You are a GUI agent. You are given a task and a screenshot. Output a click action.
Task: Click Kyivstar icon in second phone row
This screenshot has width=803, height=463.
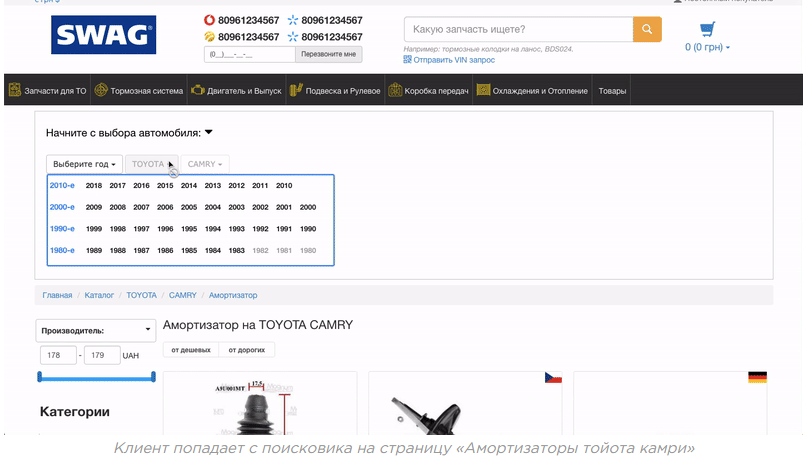pos(292,36)
